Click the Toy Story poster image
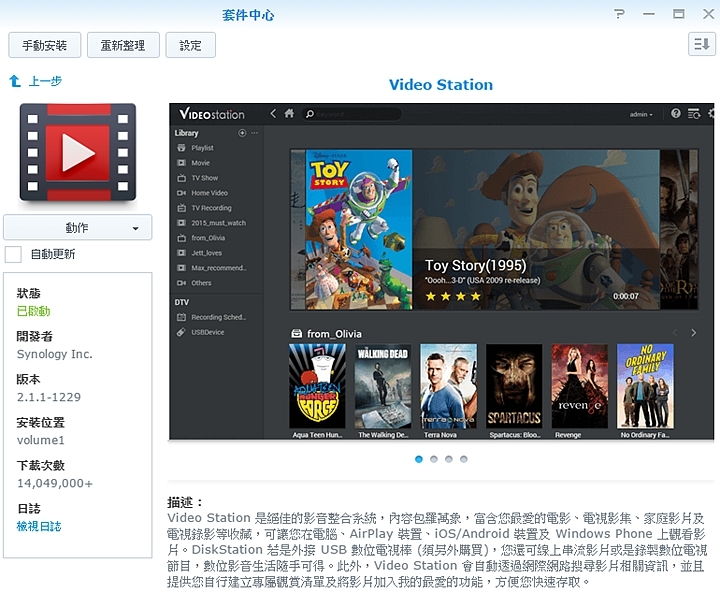 (x=359, y=229)
